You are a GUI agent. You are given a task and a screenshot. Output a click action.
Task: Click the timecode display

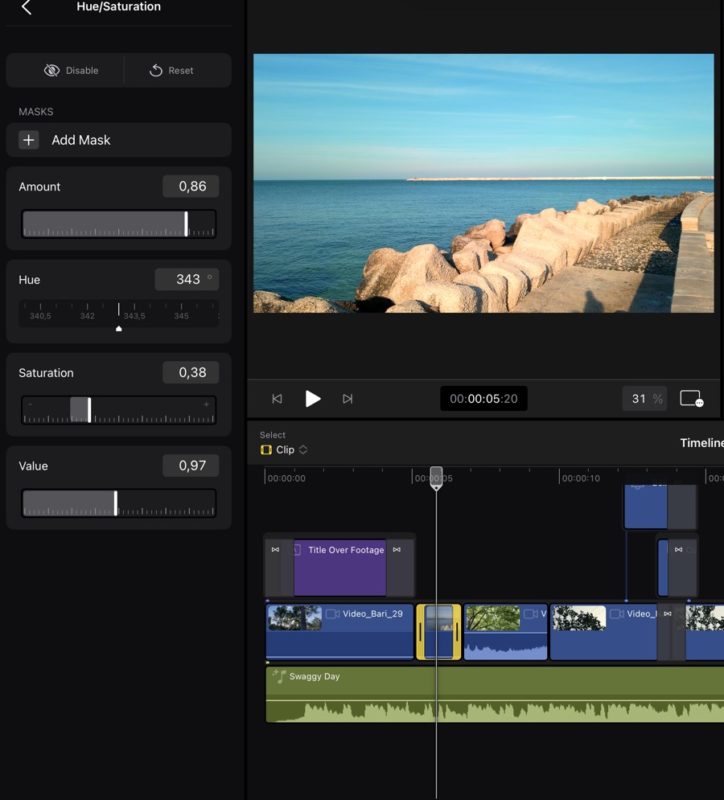point(483,399)
